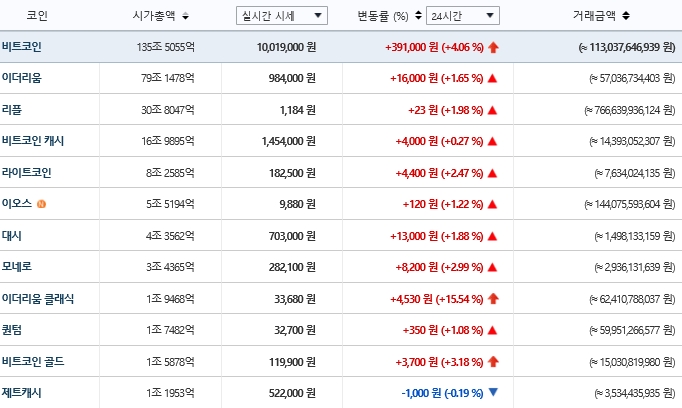Click the strong-rise arrow in 이더리움 클래식 row
Viewport: 682px width, 408px height.
coord(493,299)
